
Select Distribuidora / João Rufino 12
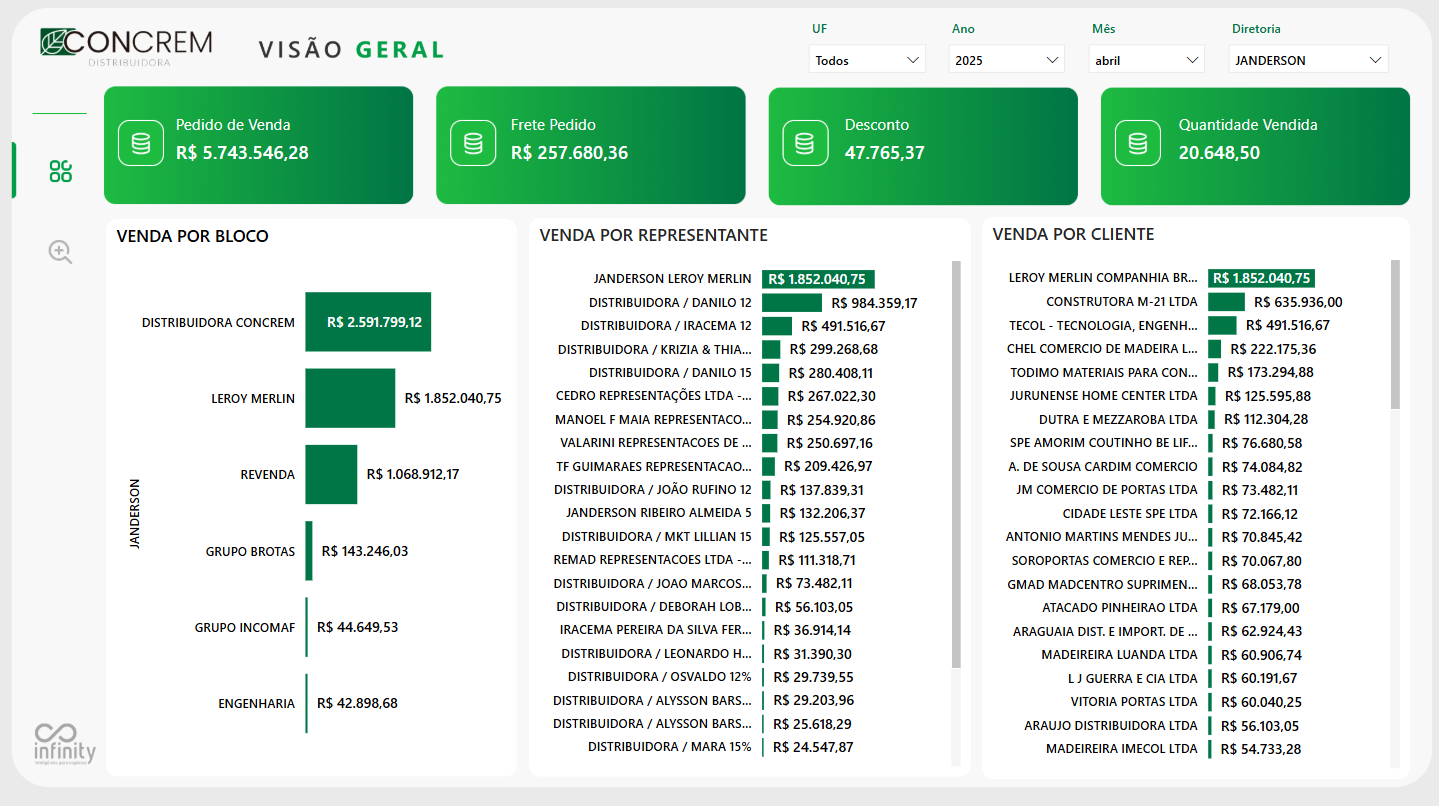(653, 490)
